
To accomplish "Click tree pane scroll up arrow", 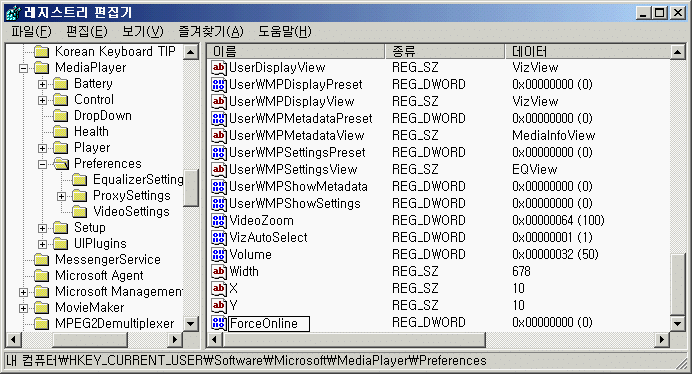I will pyautogui.click(x=191, y=52).
